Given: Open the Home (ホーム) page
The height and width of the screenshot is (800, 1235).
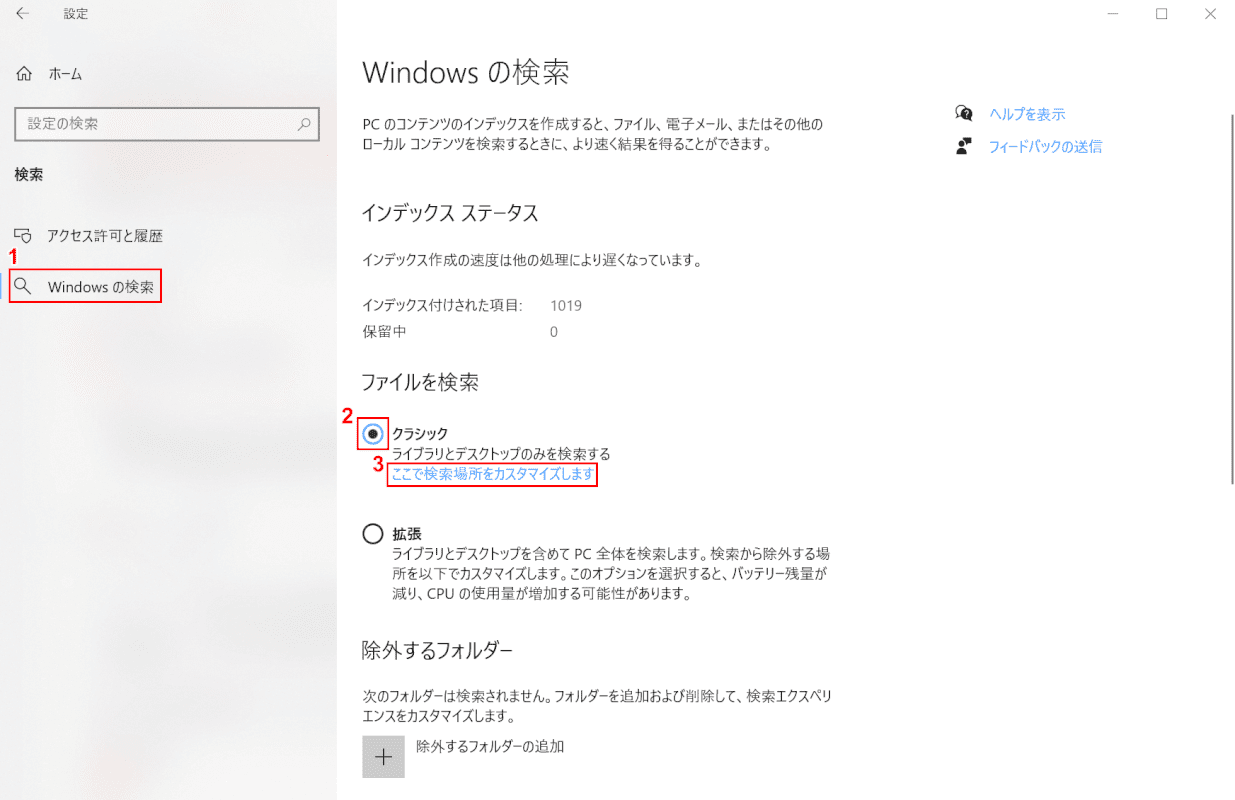Looking at the screenshot, I should (50, 74).
